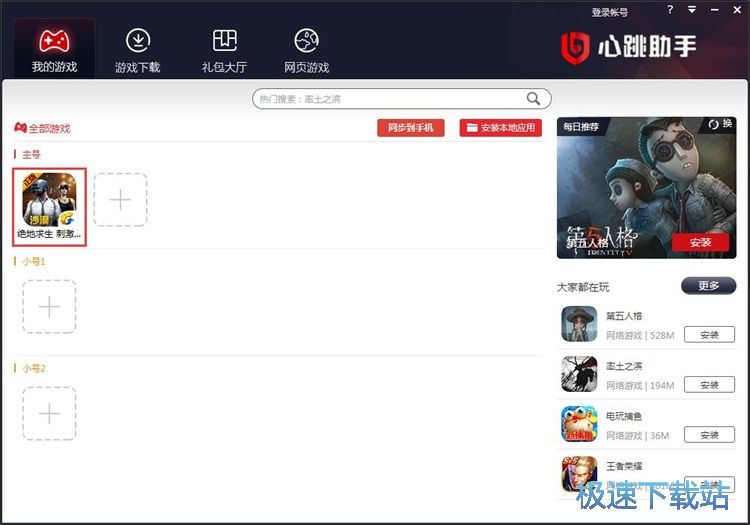Screen dimensions: 750x525
Task: Install 电玩捕鱼 game
Action: click(x=709, y=435)
